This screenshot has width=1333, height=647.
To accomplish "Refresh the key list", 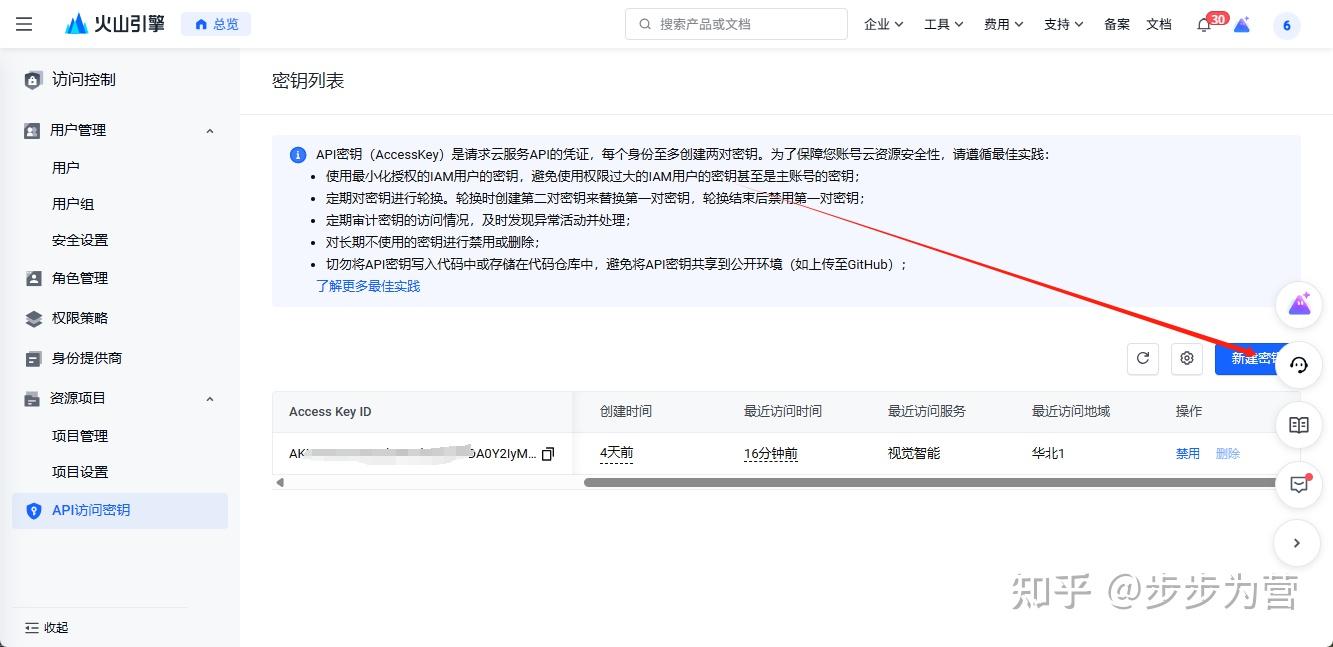I will 1143,358.
